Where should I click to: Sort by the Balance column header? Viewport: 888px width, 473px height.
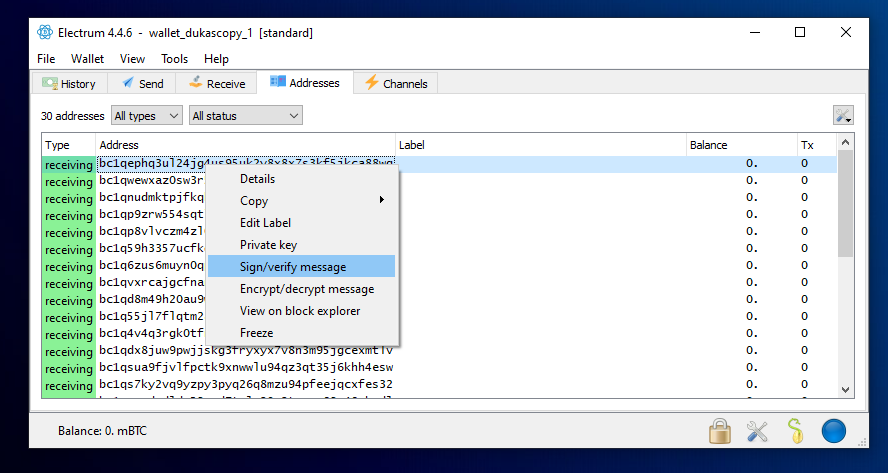coord(740,145)
